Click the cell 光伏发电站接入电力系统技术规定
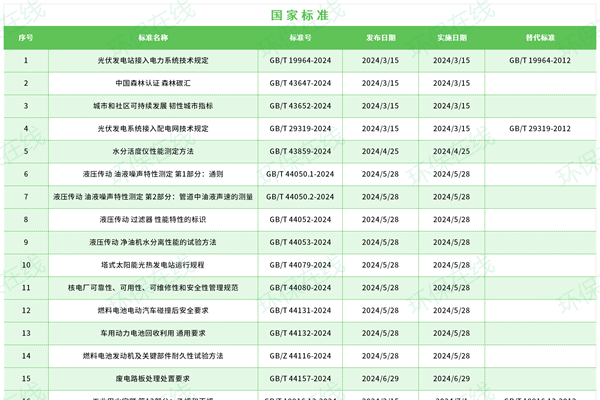 click(153, 60)
